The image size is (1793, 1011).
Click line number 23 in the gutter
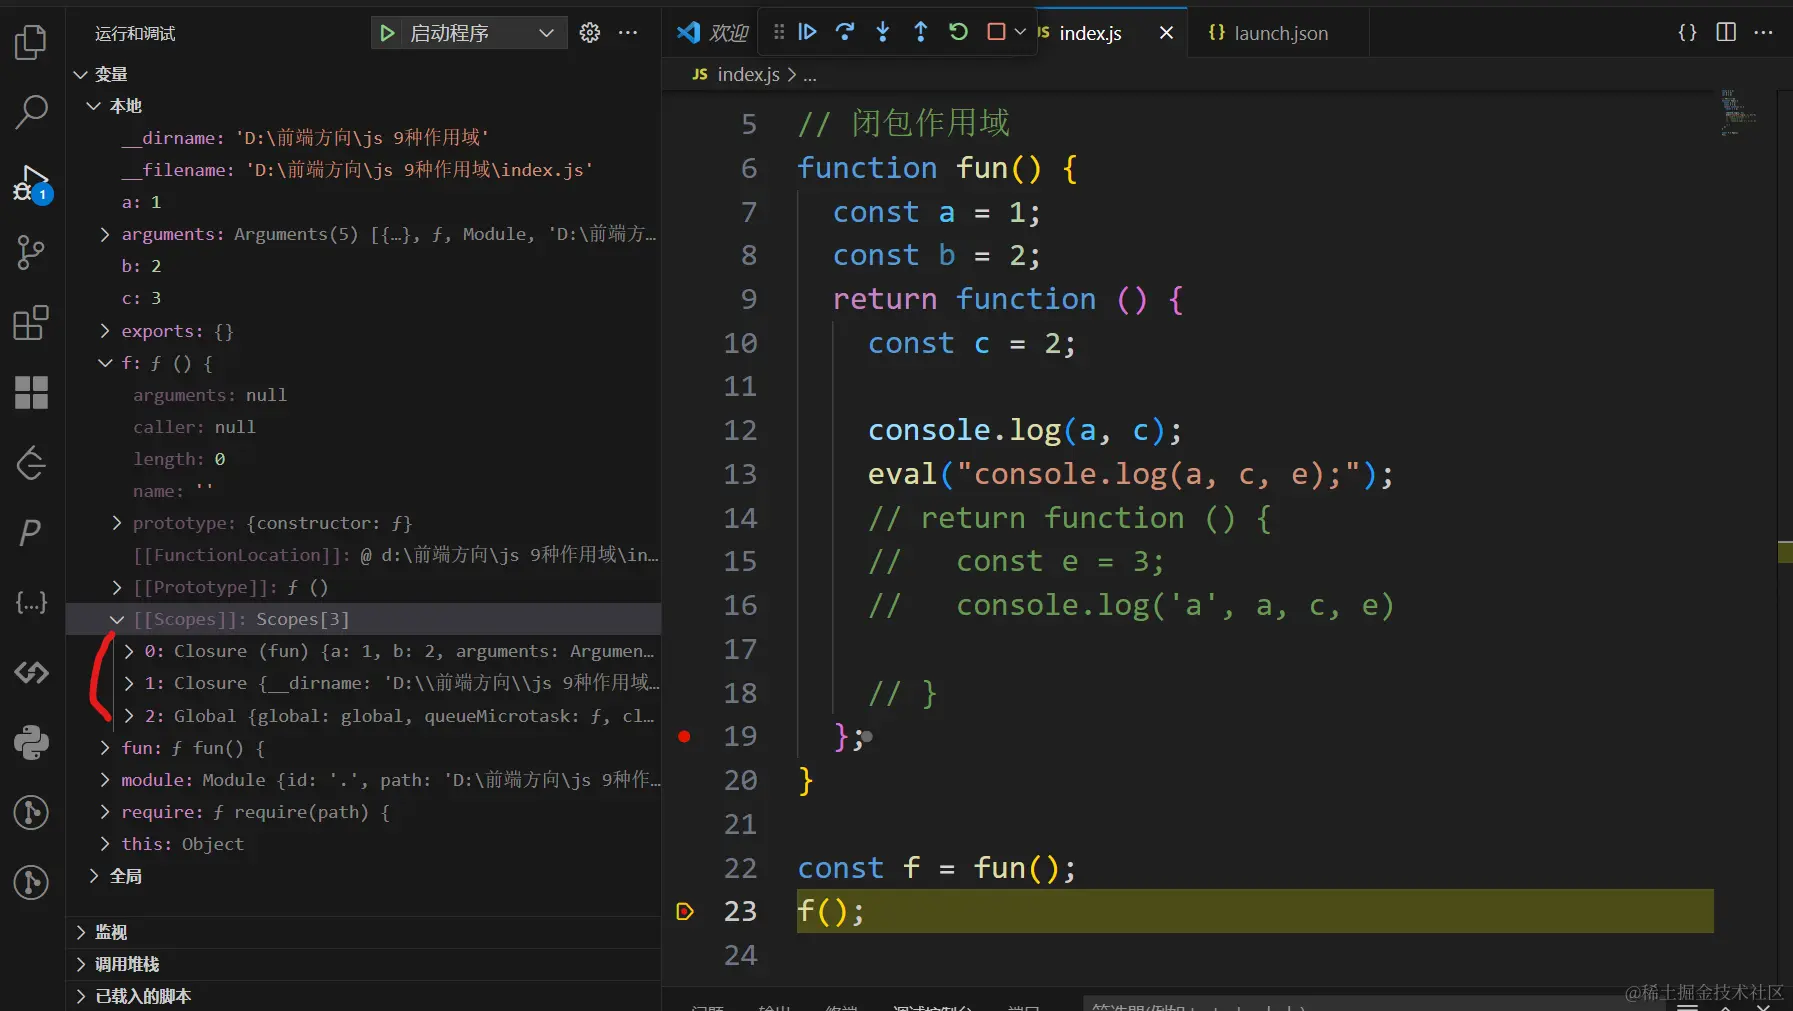pyautogui.click(x=740, y=911)
